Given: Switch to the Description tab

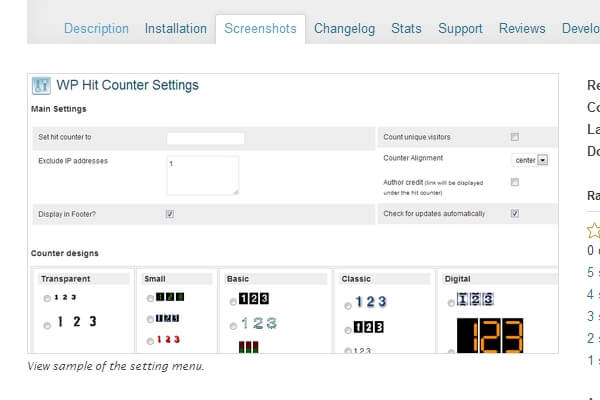Looking at the screenshot, I should point(96,28).
